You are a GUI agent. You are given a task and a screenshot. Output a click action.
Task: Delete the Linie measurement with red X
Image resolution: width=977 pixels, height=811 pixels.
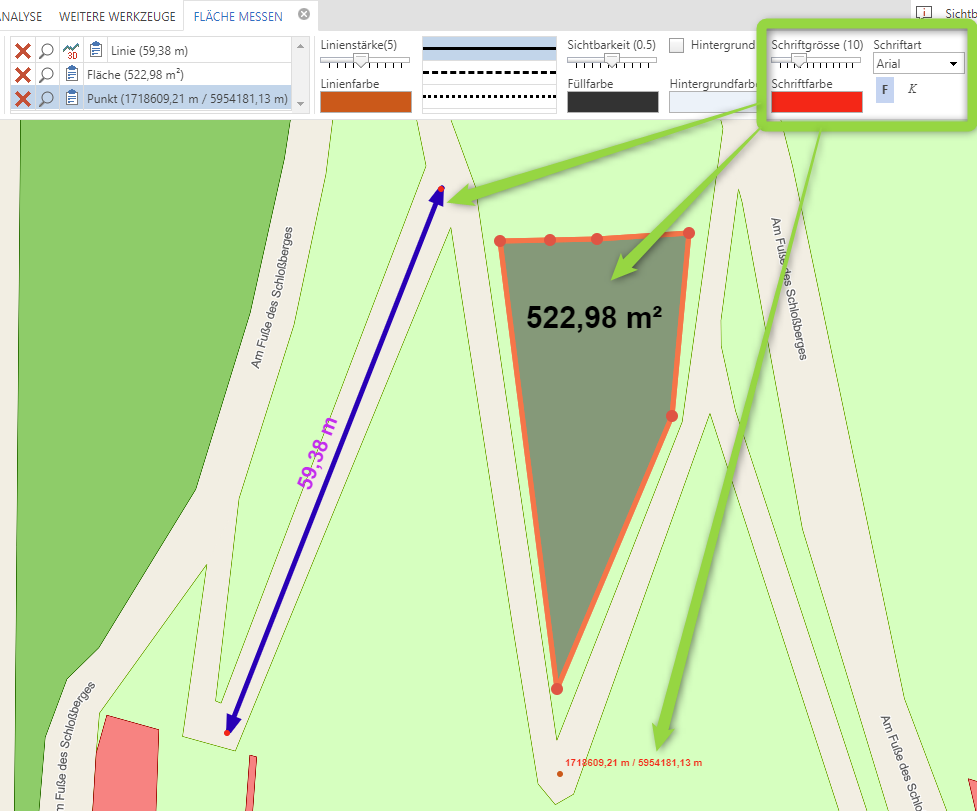click(x=23, y=51)
